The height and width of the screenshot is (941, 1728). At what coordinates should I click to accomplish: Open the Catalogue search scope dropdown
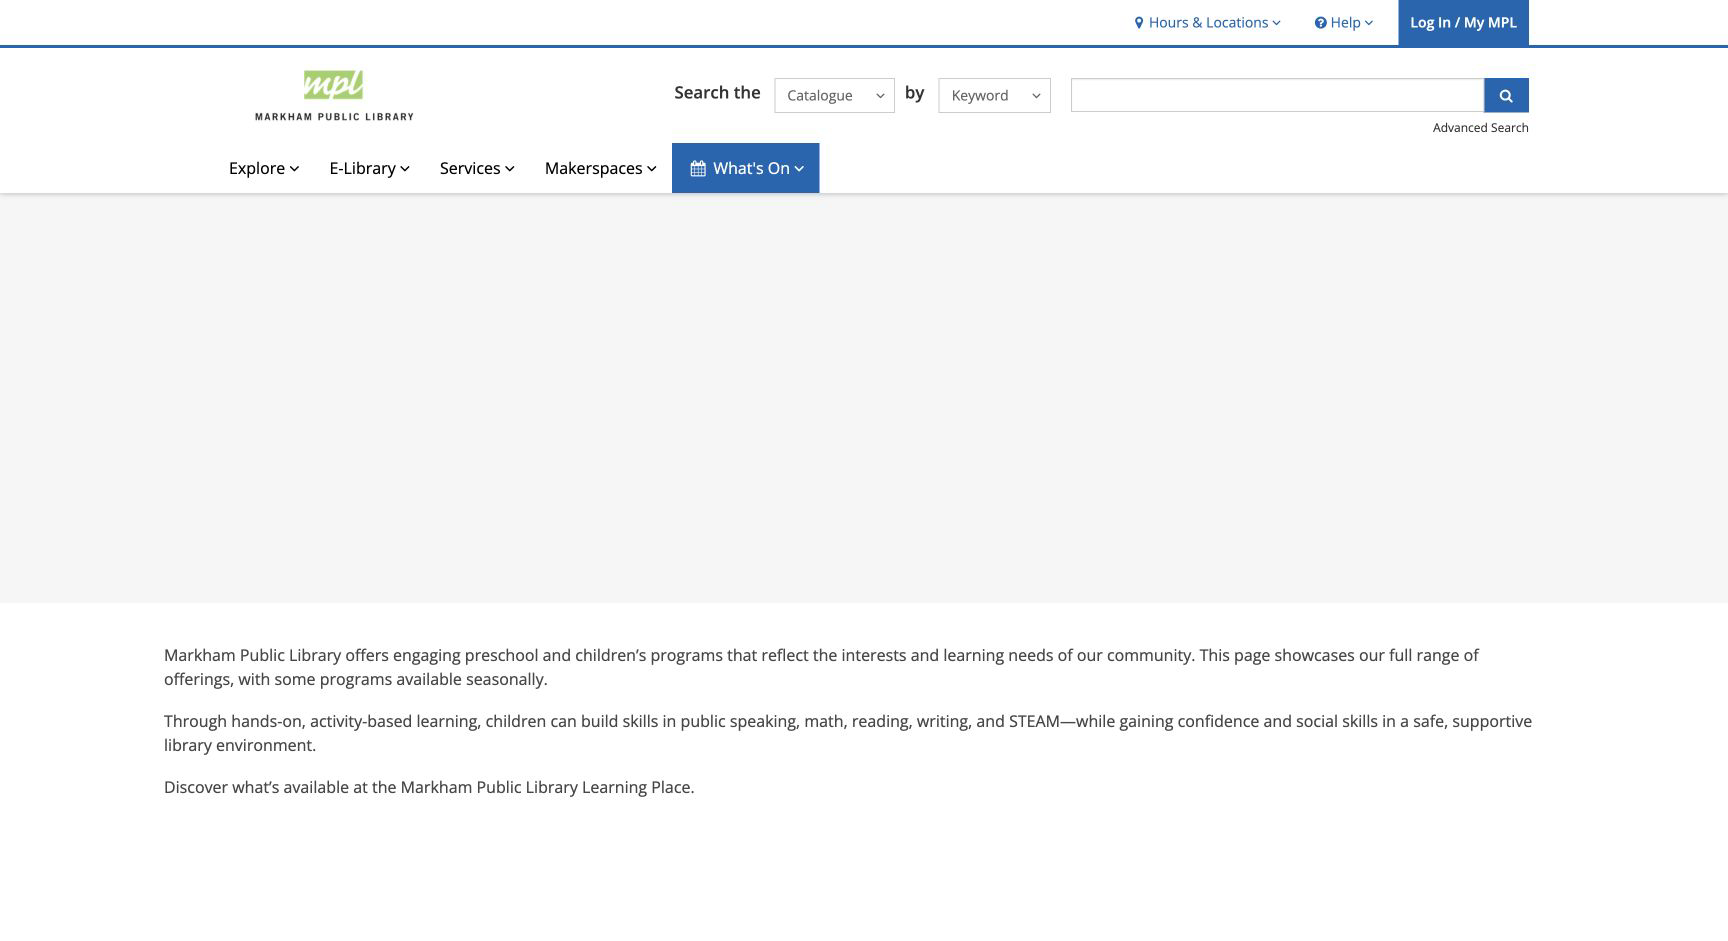pyautogui.click(x=834, y=96)
